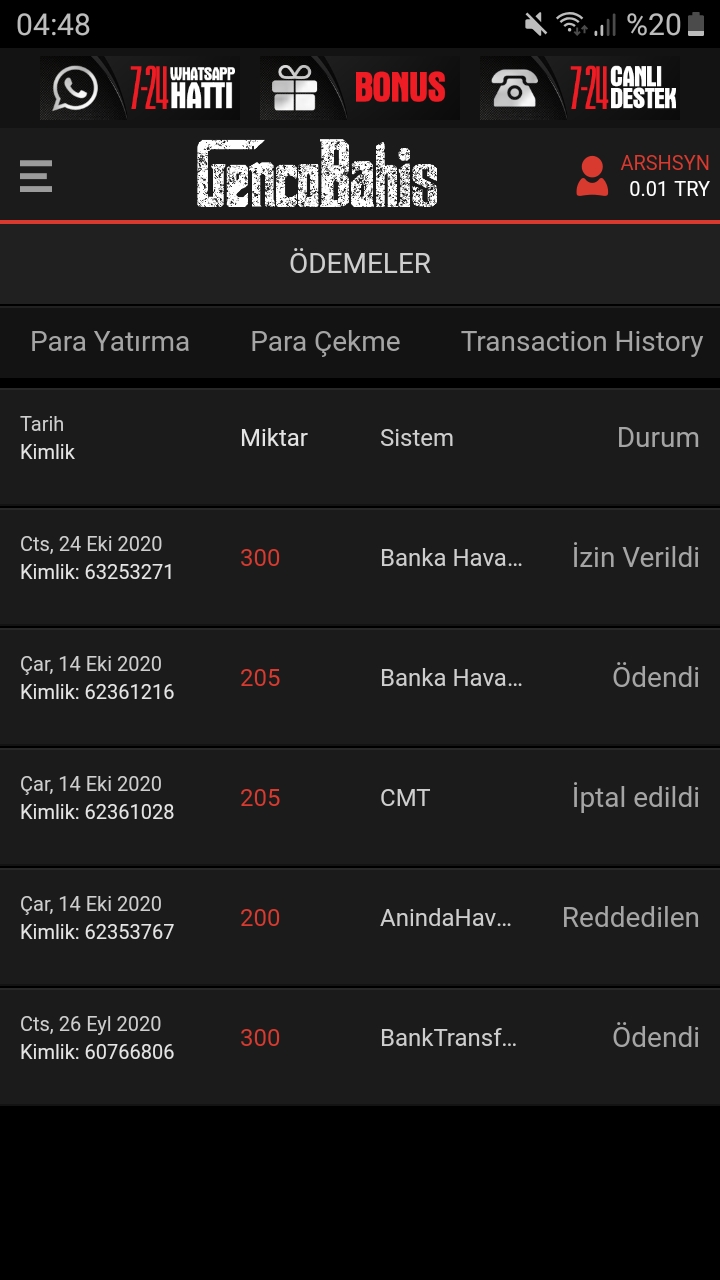
Task: Tap the ÖDEMELER section header
Action: pos(360,264)
